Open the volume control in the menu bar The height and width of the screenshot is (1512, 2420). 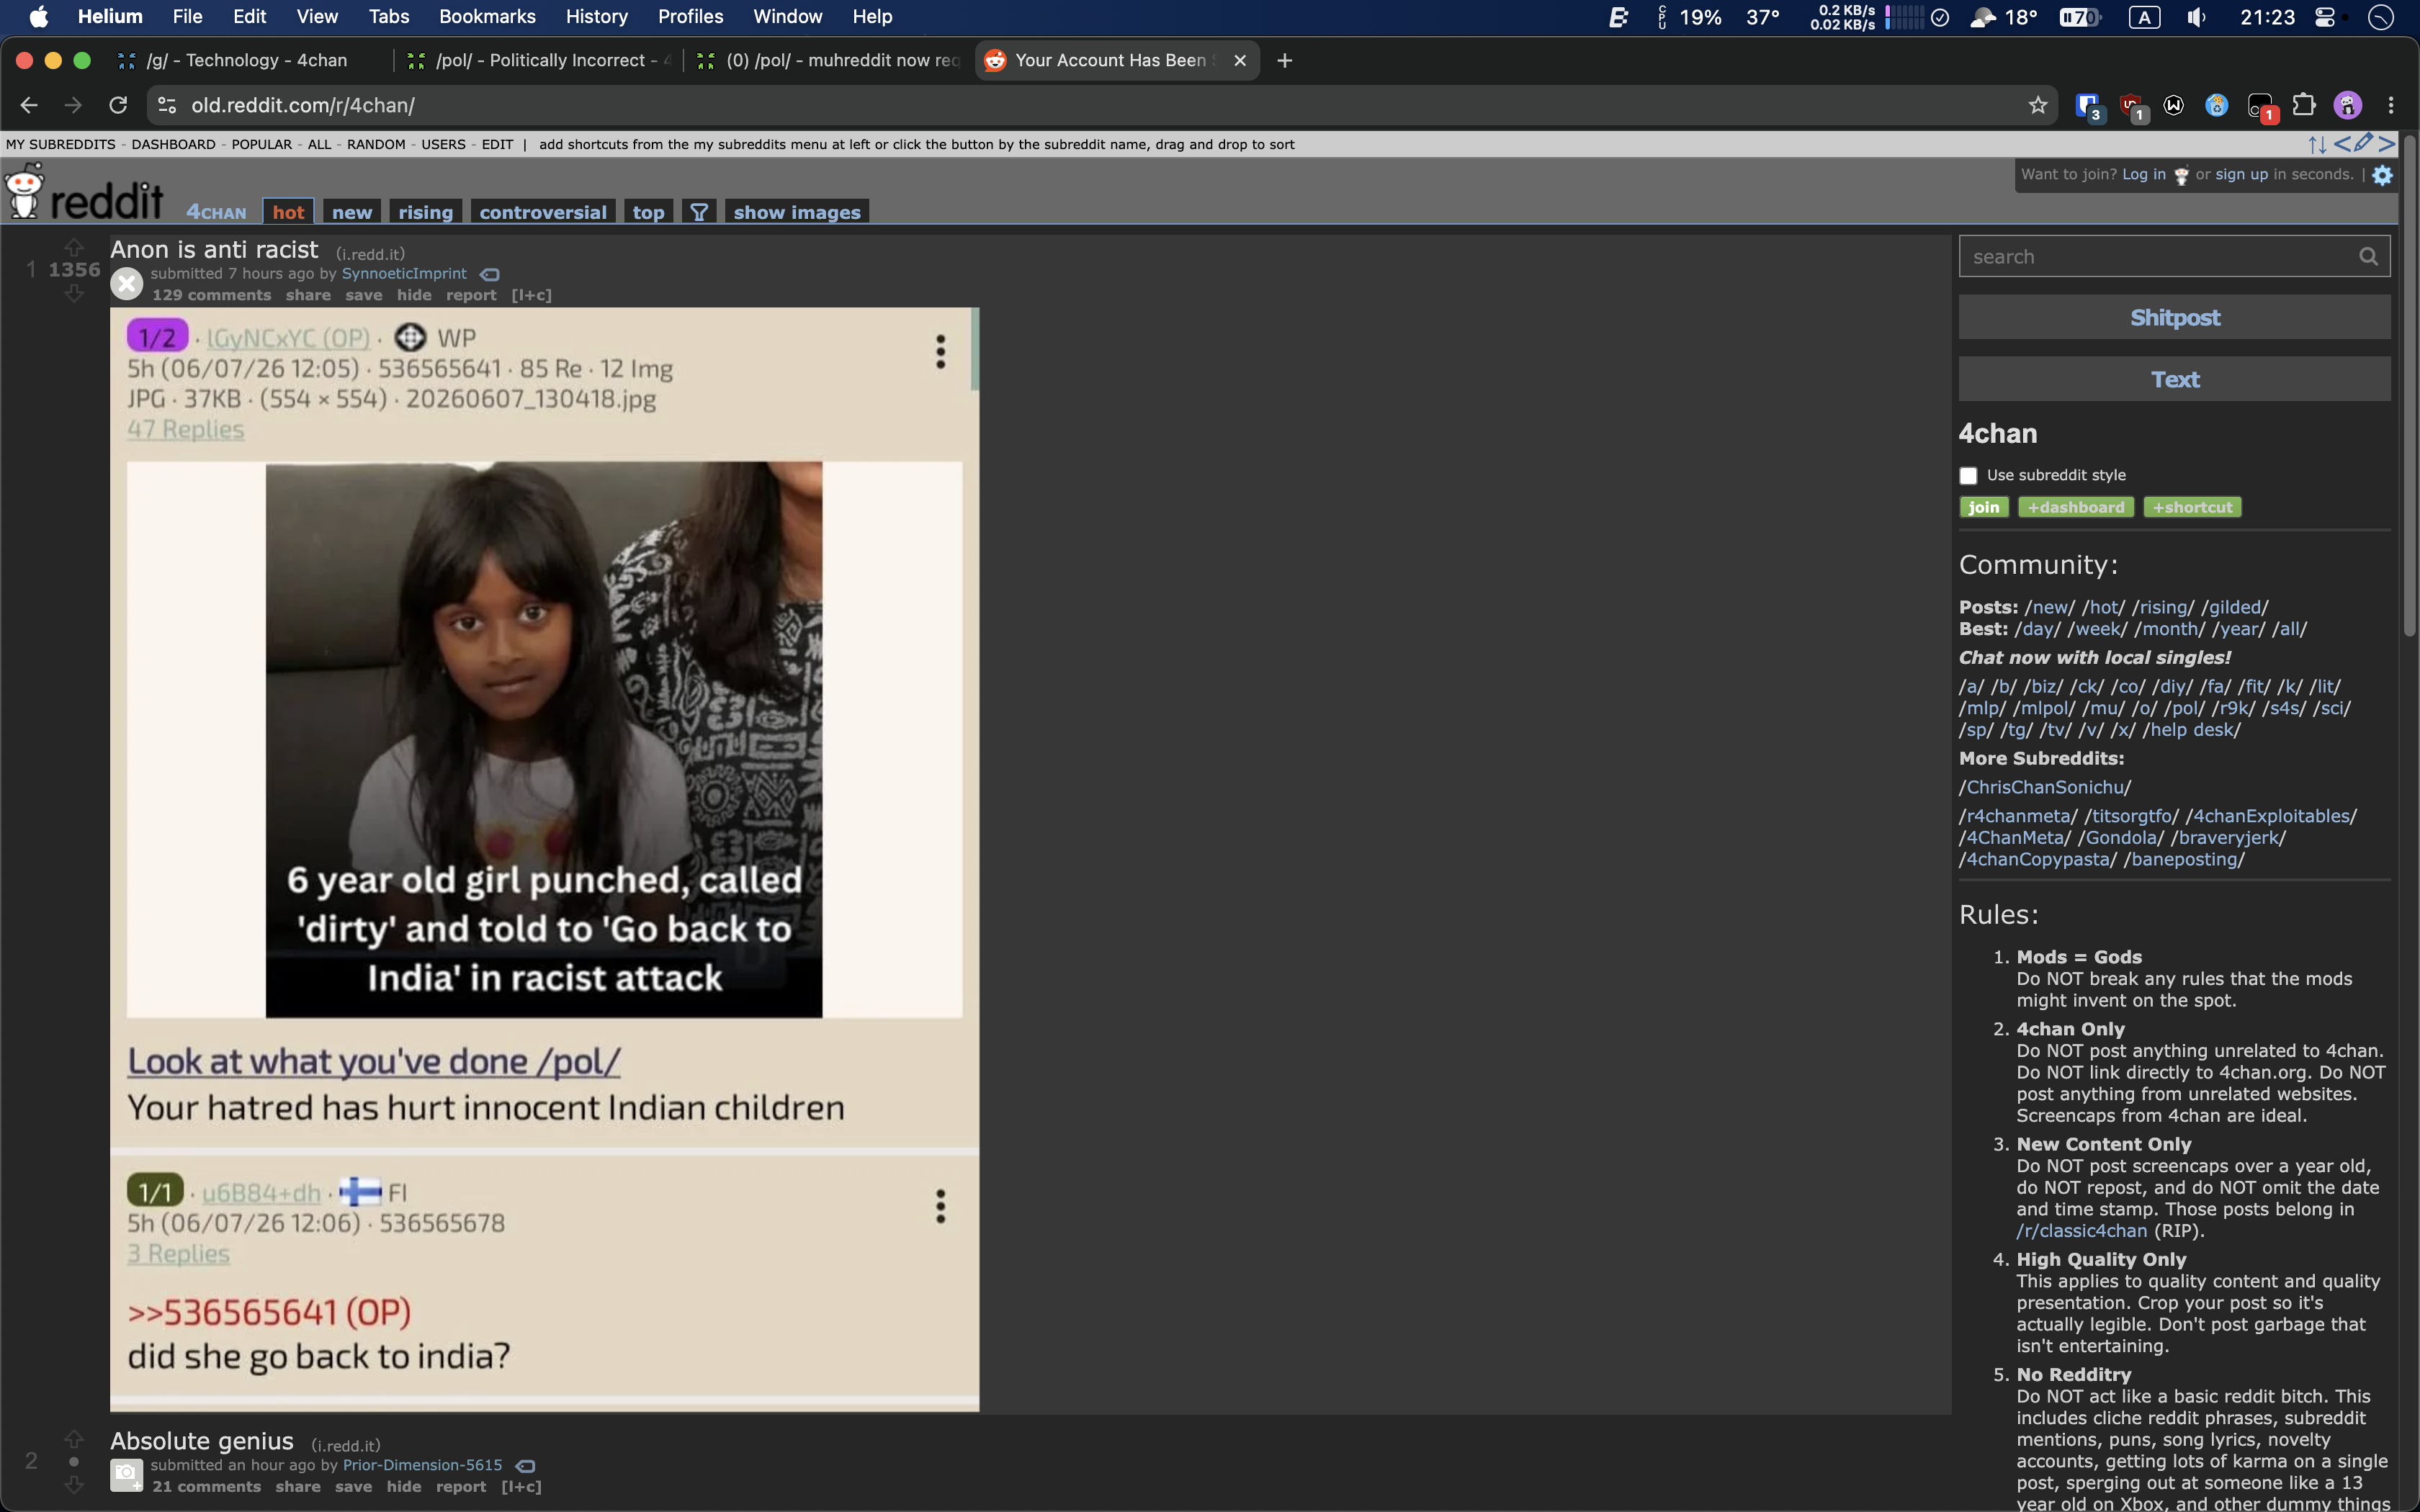click(x=2197, y=17)
